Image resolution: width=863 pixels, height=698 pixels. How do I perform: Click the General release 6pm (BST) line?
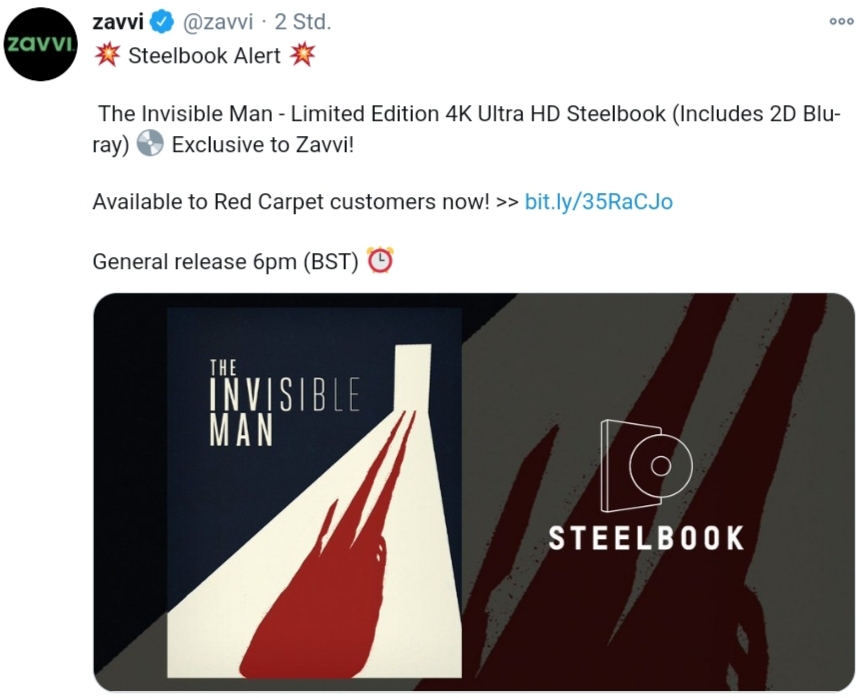(225, 261)
